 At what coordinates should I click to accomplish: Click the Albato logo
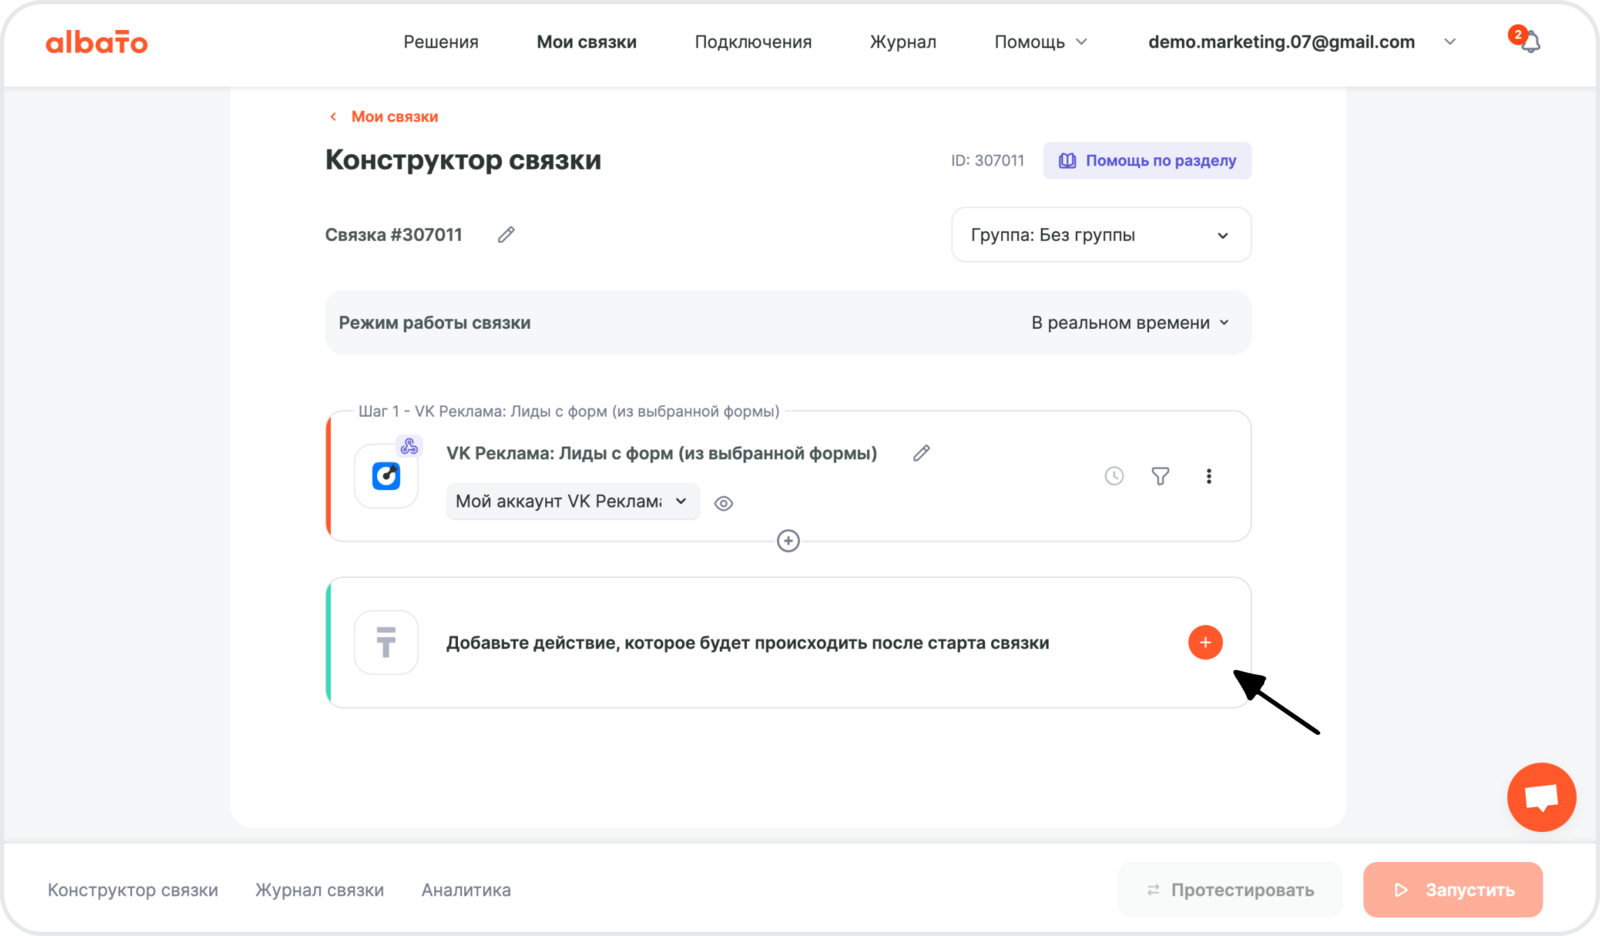tap(97, 42)
